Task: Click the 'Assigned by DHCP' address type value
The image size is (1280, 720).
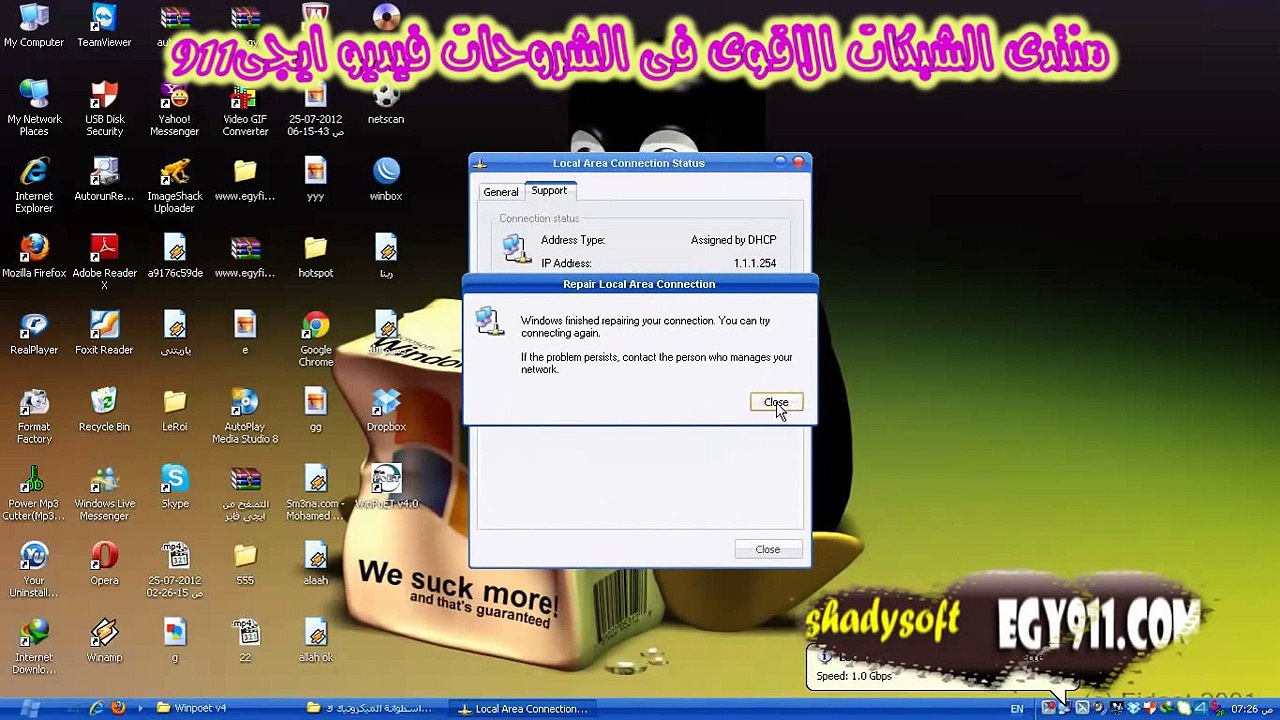Action: 733,240
